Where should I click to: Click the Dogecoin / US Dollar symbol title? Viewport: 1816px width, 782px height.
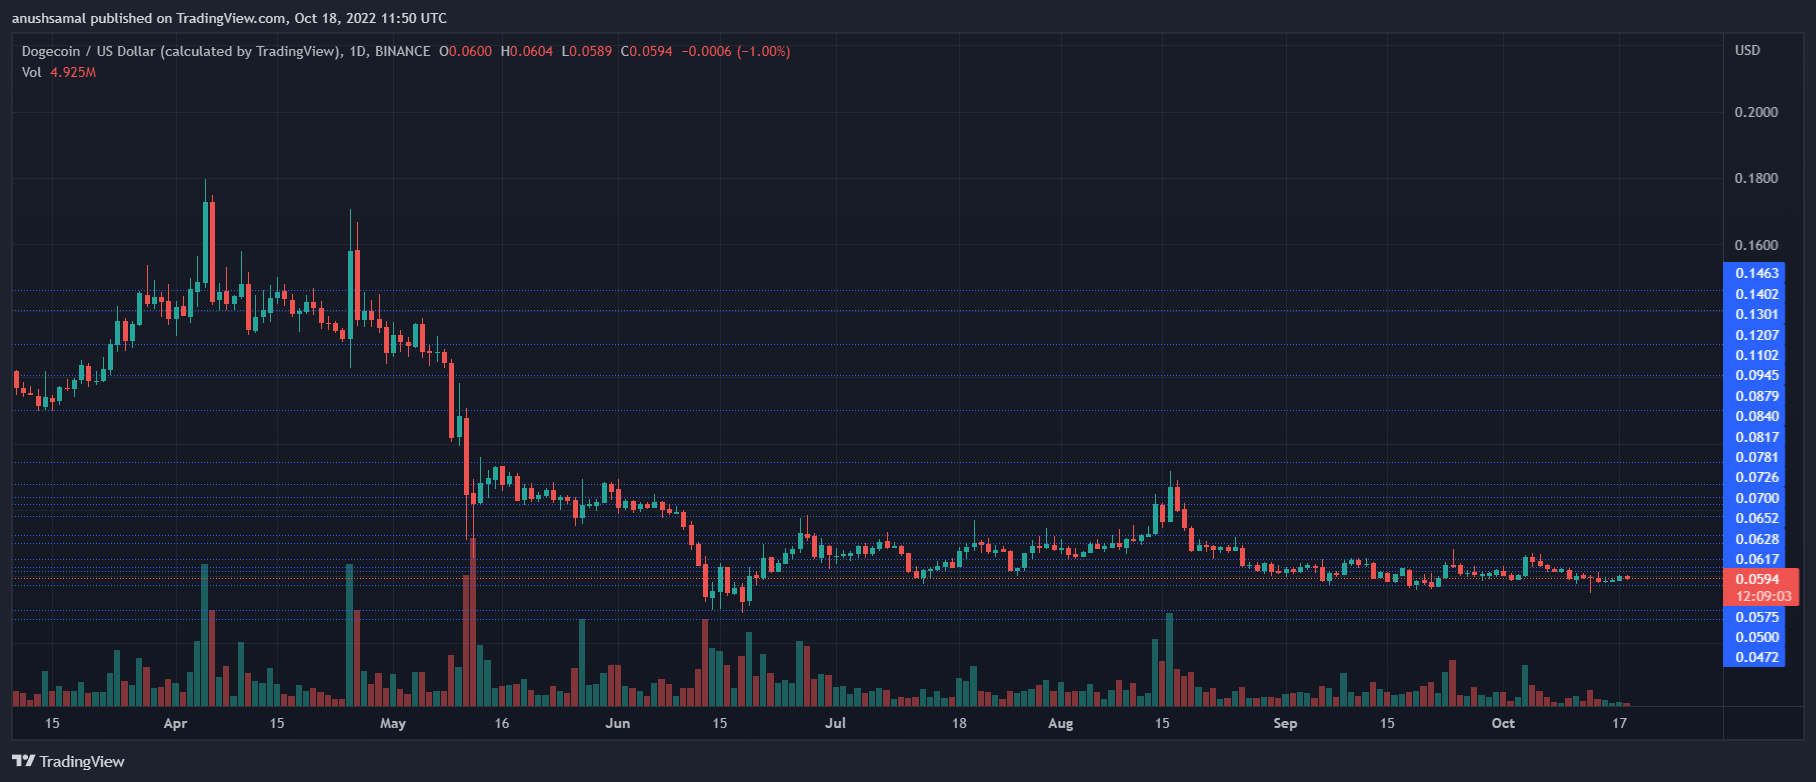tap(182, 51)
